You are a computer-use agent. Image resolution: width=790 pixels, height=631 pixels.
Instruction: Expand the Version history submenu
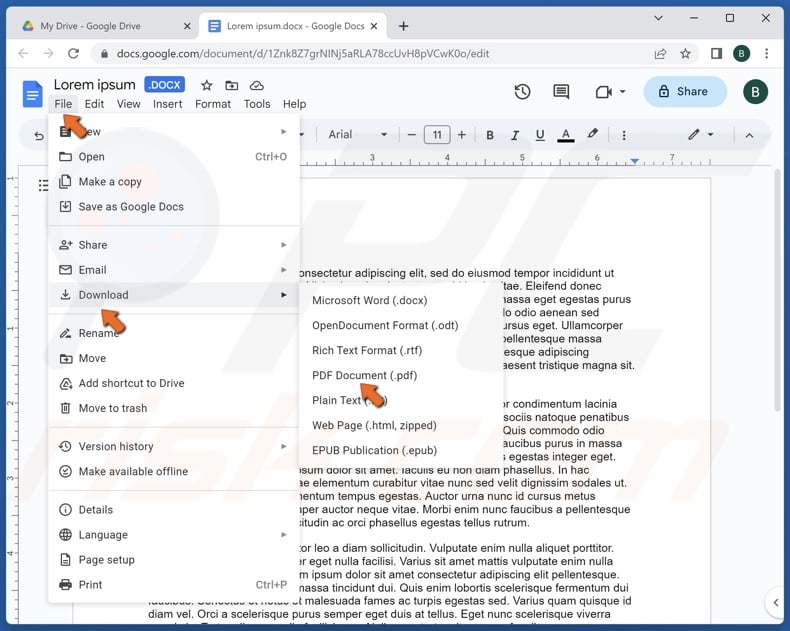click(174, 447)
